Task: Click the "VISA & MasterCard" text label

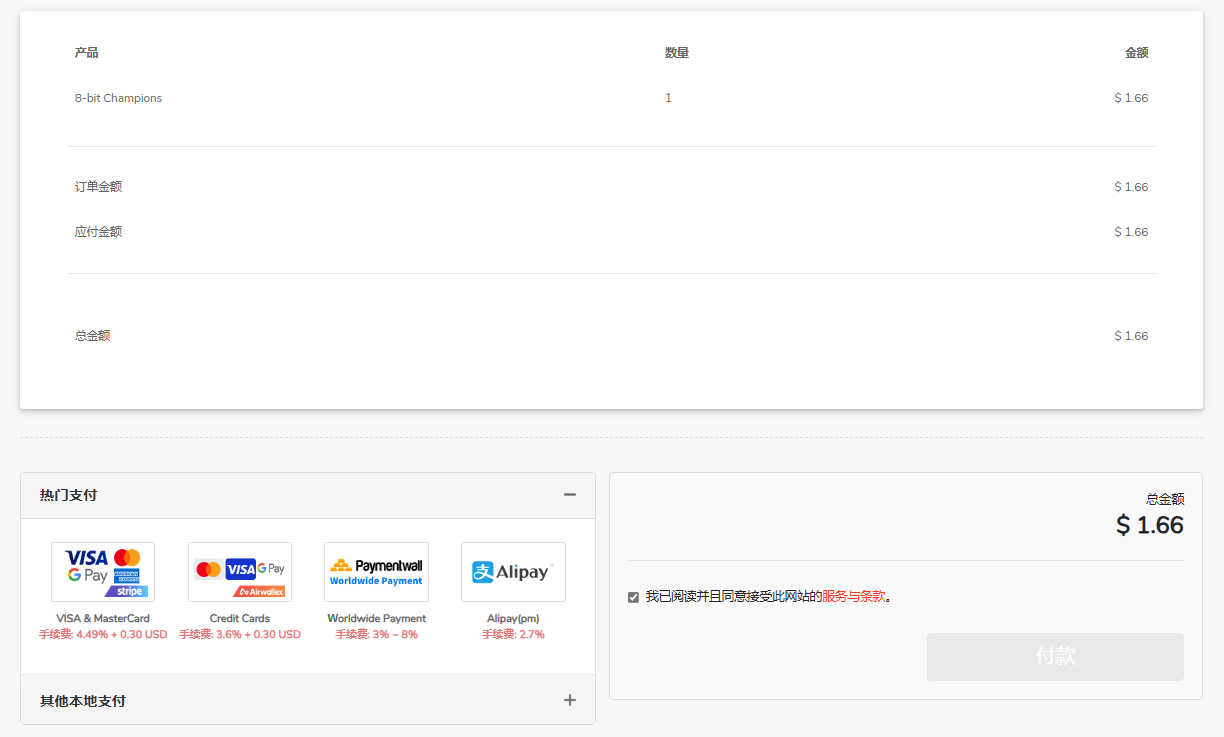Action: coord(103,618)
